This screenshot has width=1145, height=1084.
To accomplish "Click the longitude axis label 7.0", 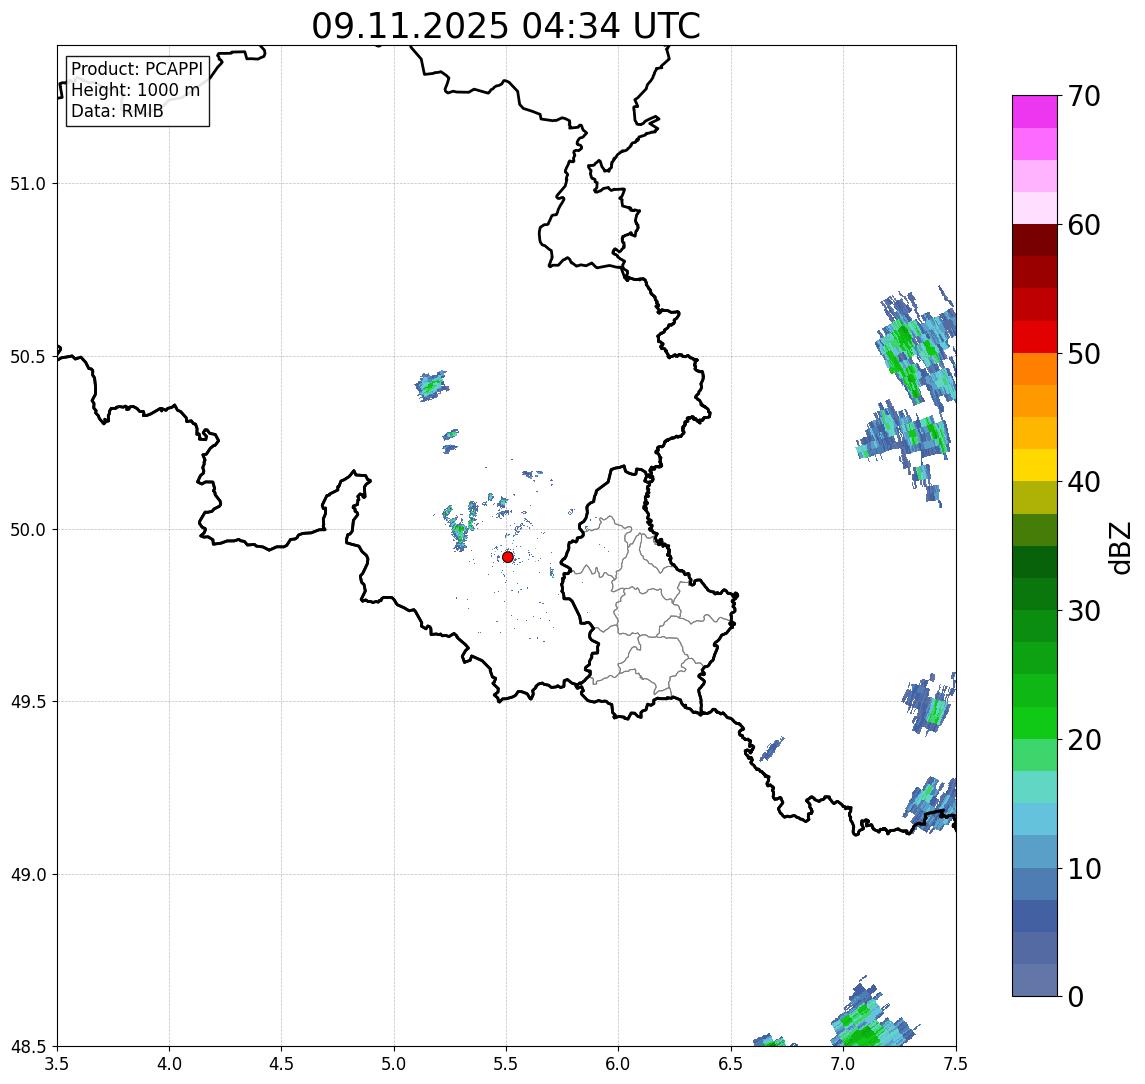I will (843, 1064).
